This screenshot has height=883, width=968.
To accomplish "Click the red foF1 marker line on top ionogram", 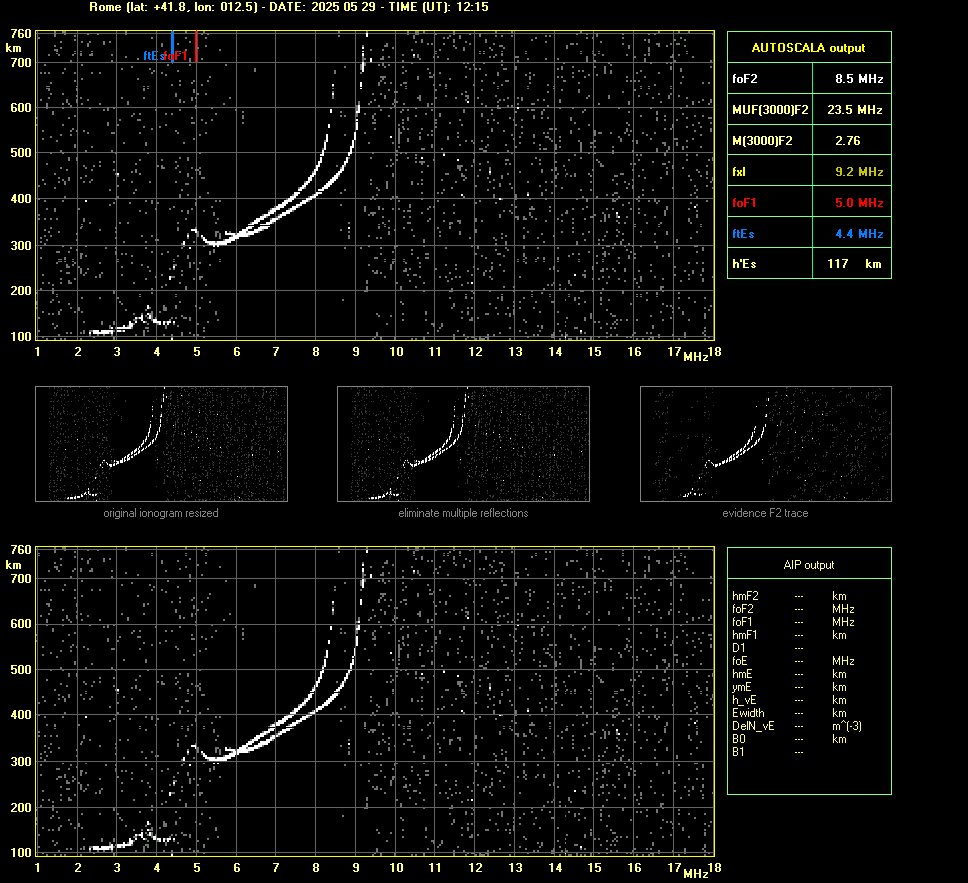I will [196, 46].
